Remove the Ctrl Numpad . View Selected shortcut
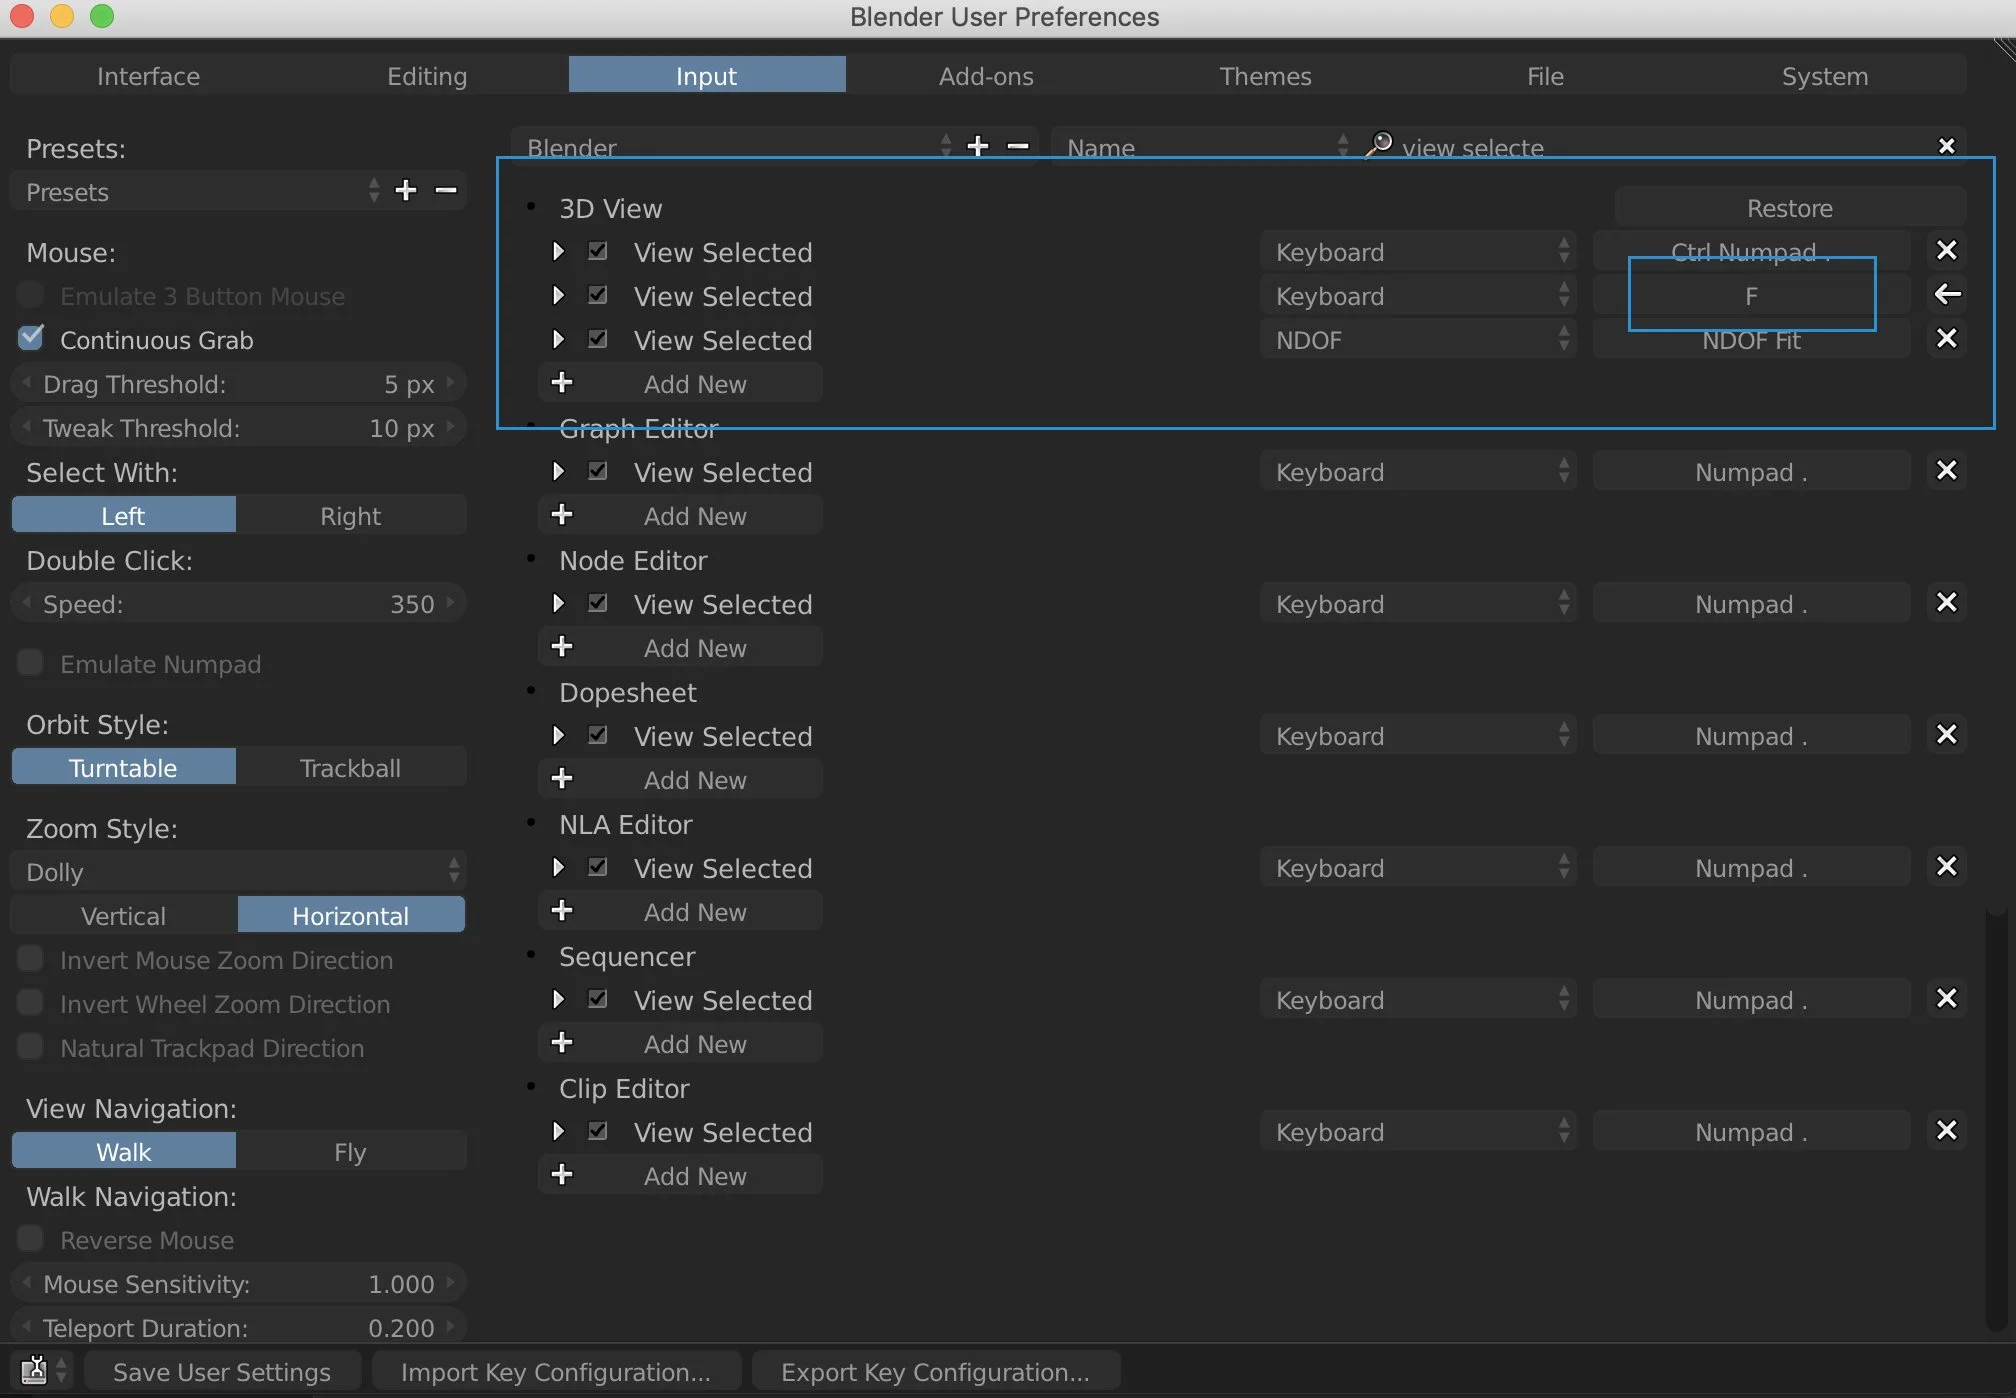Image resolution: width=2016 pixels, height=1398 pixels. click(x=1946, y=250)
